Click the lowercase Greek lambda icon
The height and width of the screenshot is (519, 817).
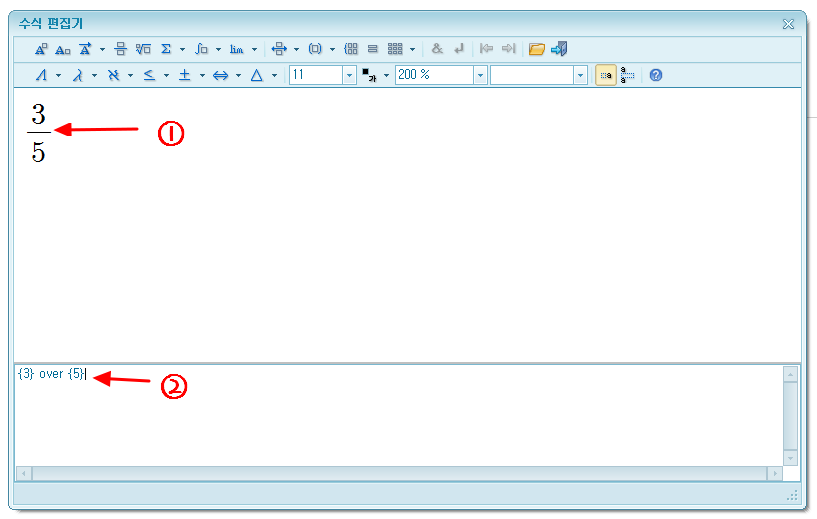tap(78, 76)
